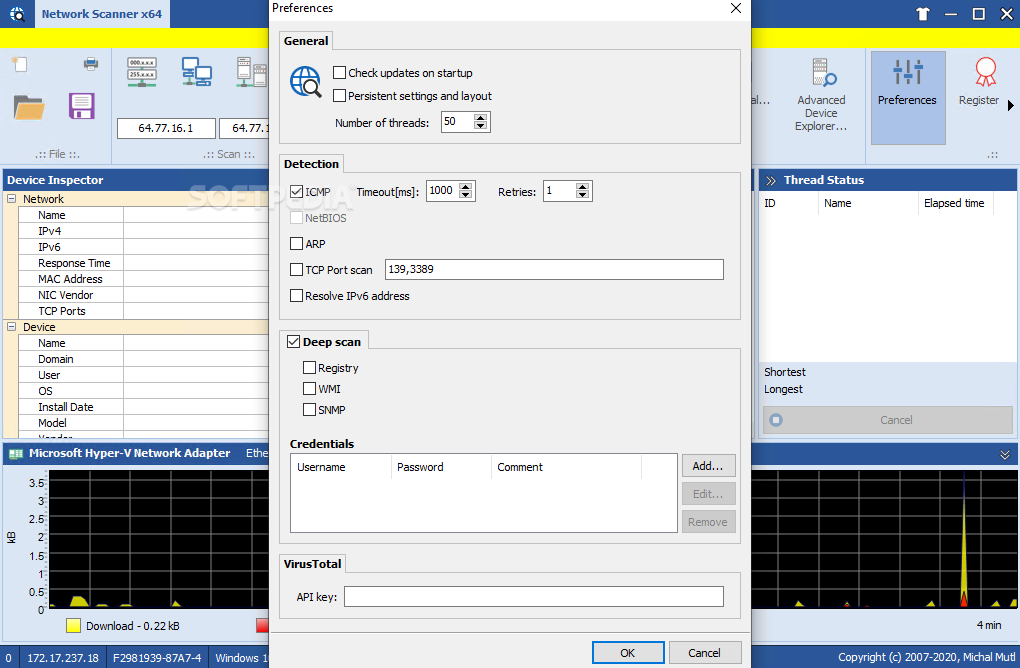The width and height of the screenshot is (1020, 668).
Task: Open the folder icon in File group
Action: tap(29, 107)
